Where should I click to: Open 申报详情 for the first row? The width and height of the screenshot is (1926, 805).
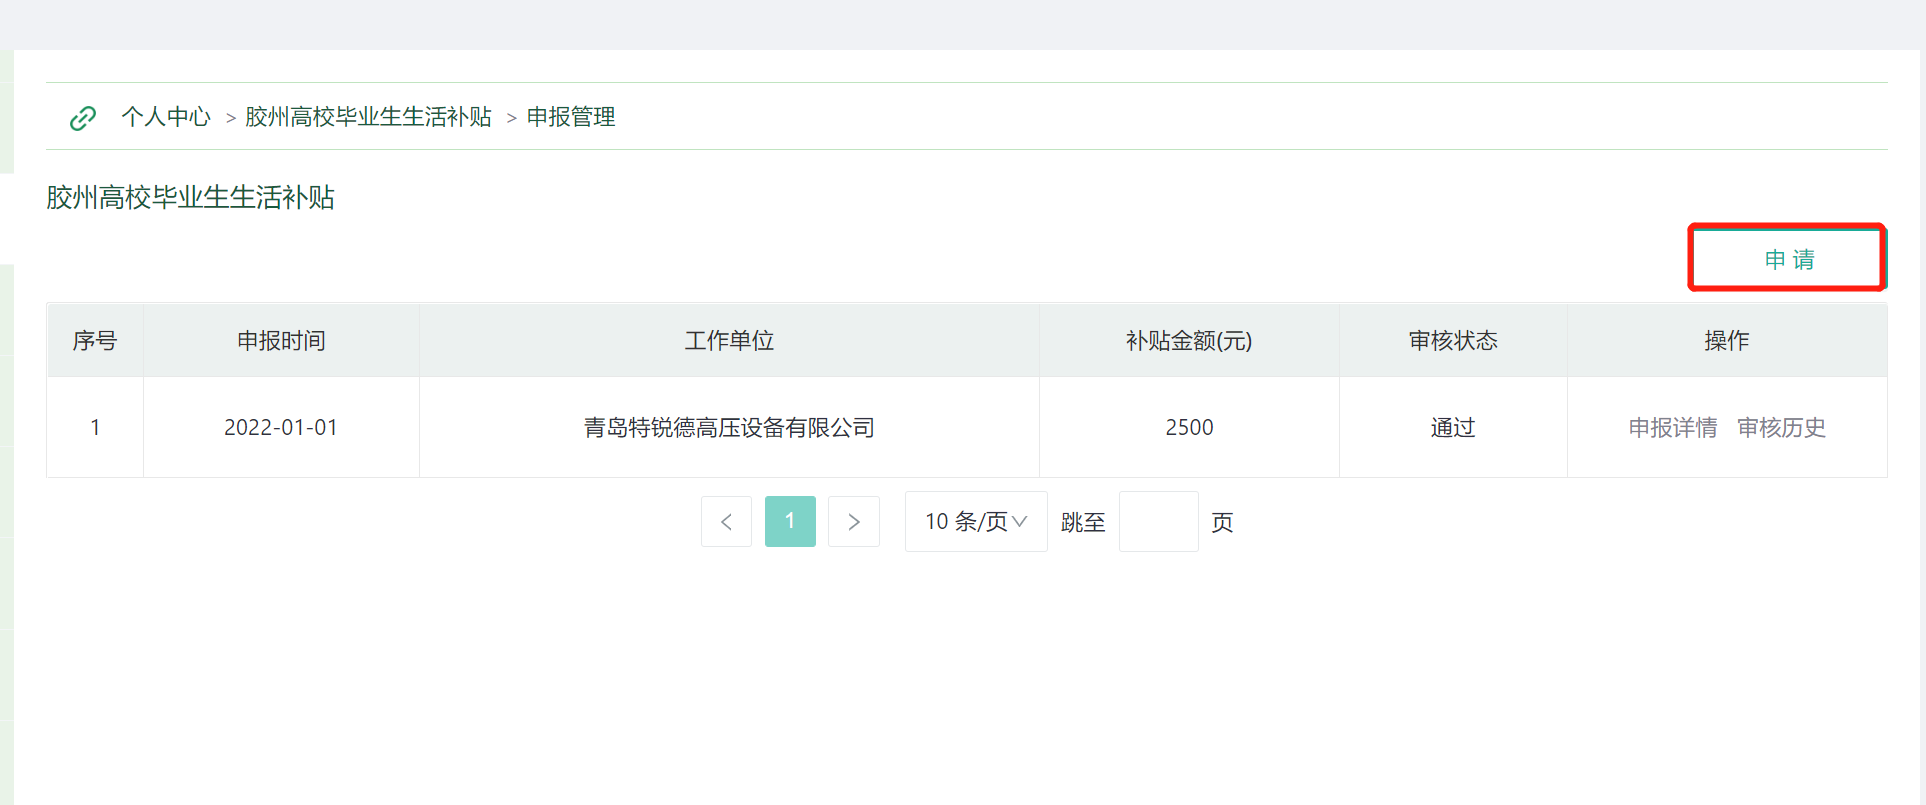coord(1673,428)
